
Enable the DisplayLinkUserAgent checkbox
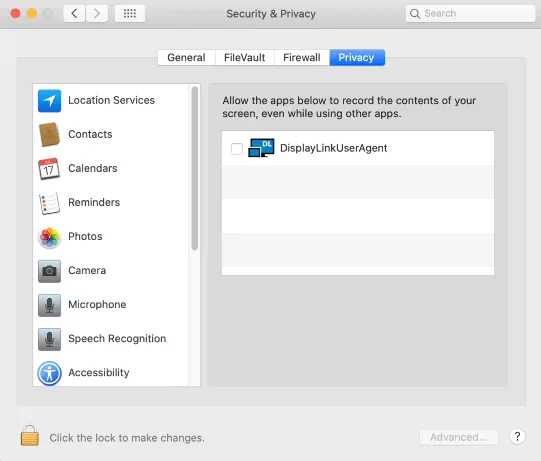237,149
